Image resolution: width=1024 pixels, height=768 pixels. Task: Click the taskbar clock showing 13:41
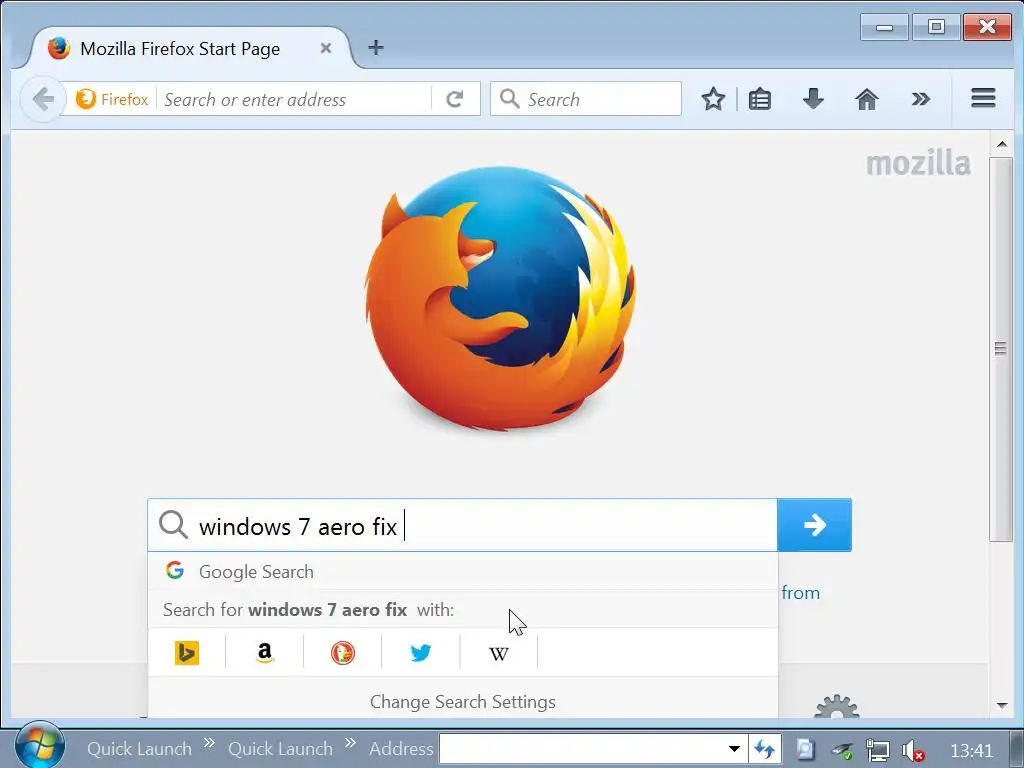click(972, 751)
